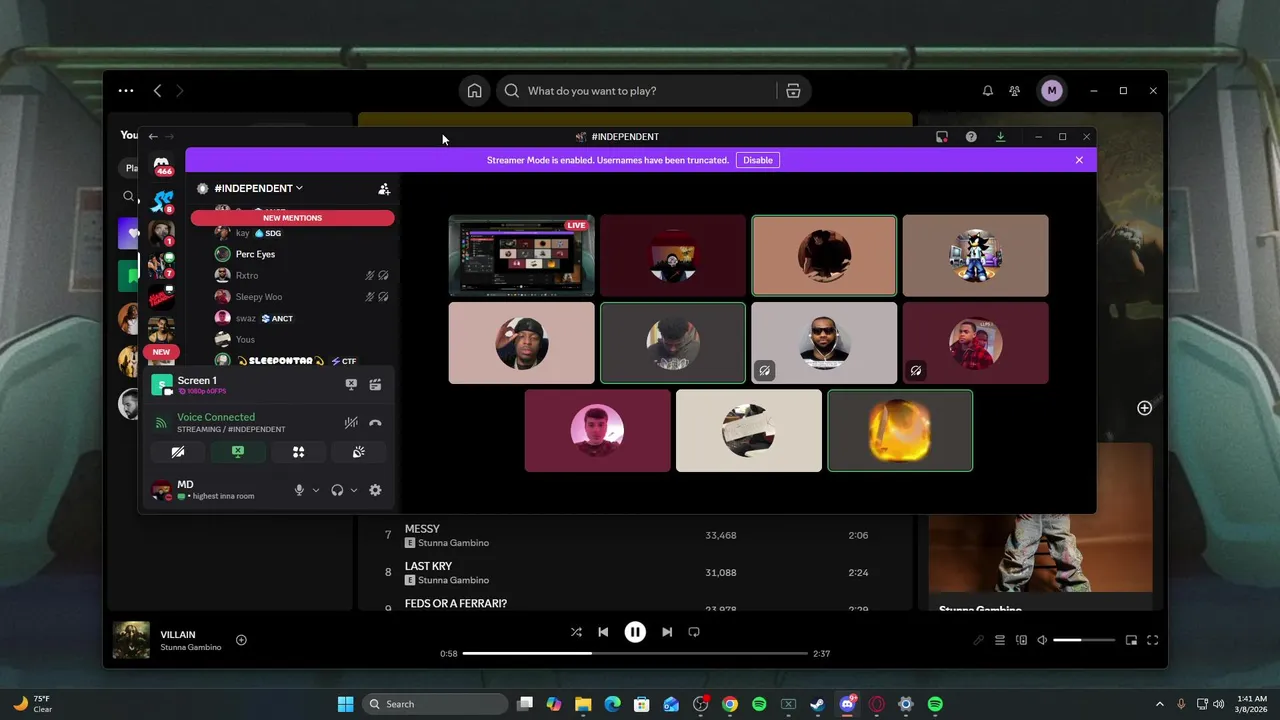
Task: Toggle repeat in Spotify player
Action: coord(694,632)
